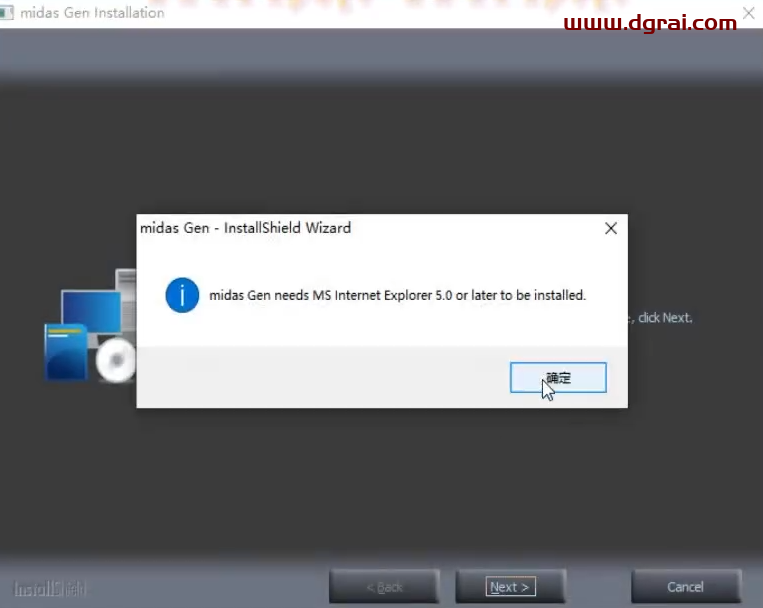Click the InstallShield logo at bottom left
The height and width of the screenshot is (608, 763).
click(x=50, y=588)
